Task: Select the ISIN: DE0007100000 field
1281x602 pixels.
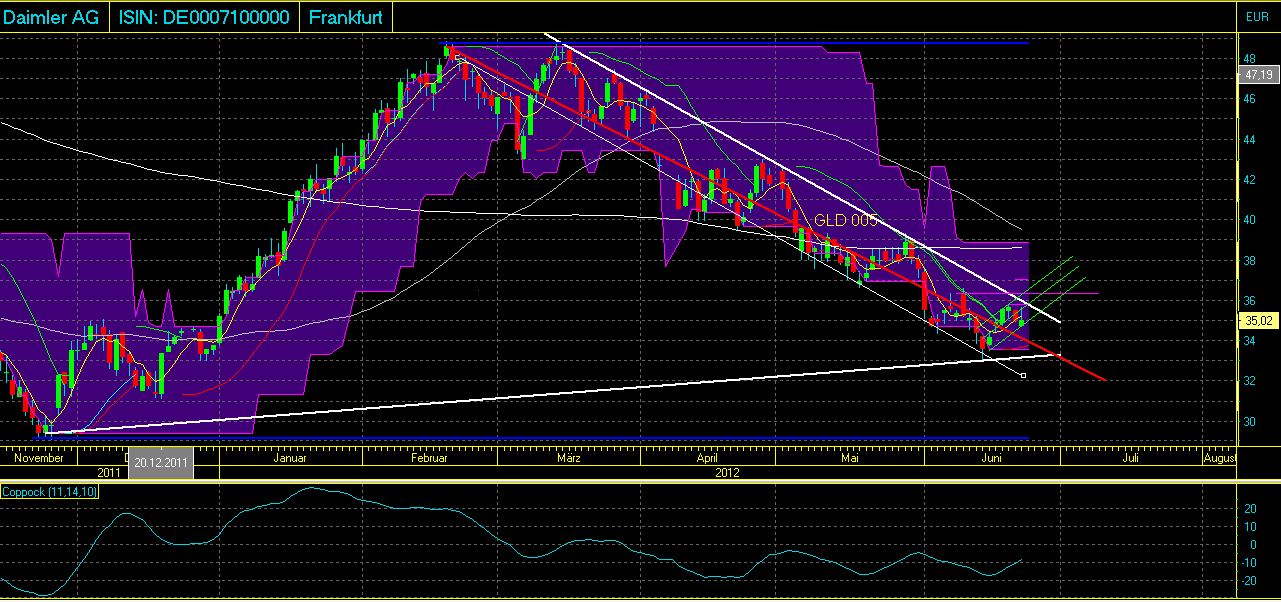Action: tap(205, 17)
